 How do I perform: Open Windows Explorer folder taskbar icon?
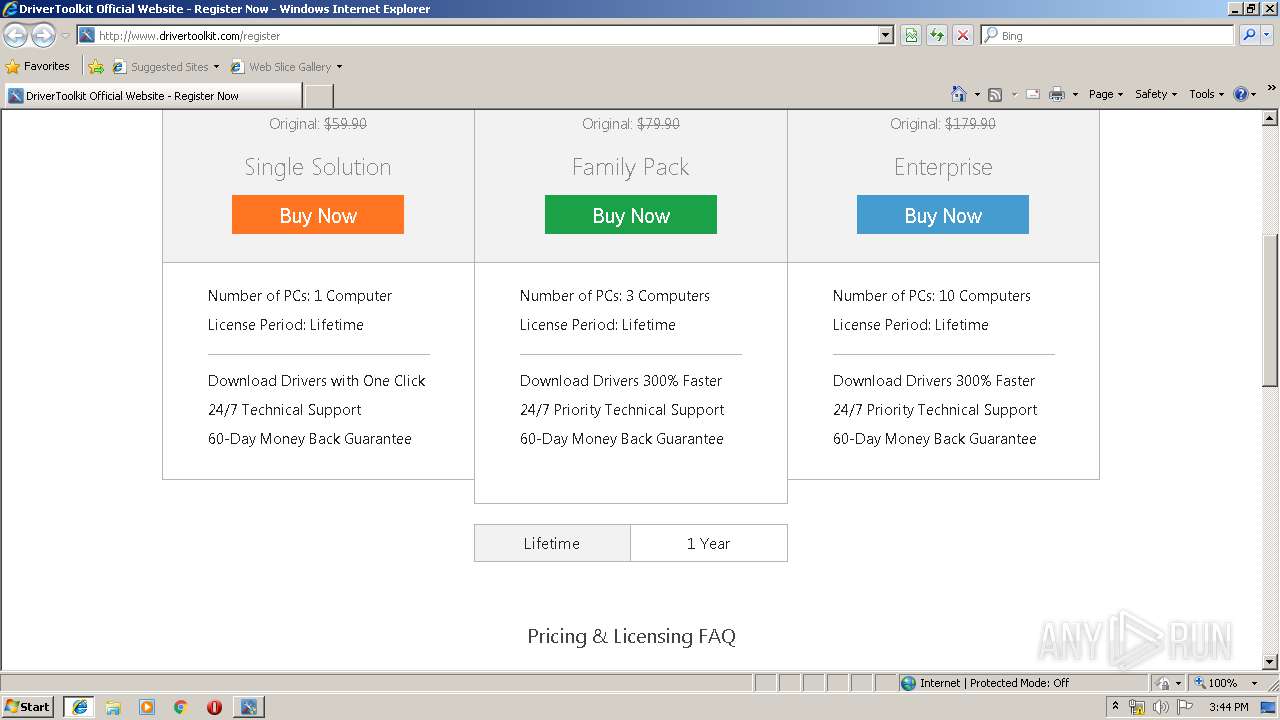click(113, 707)
